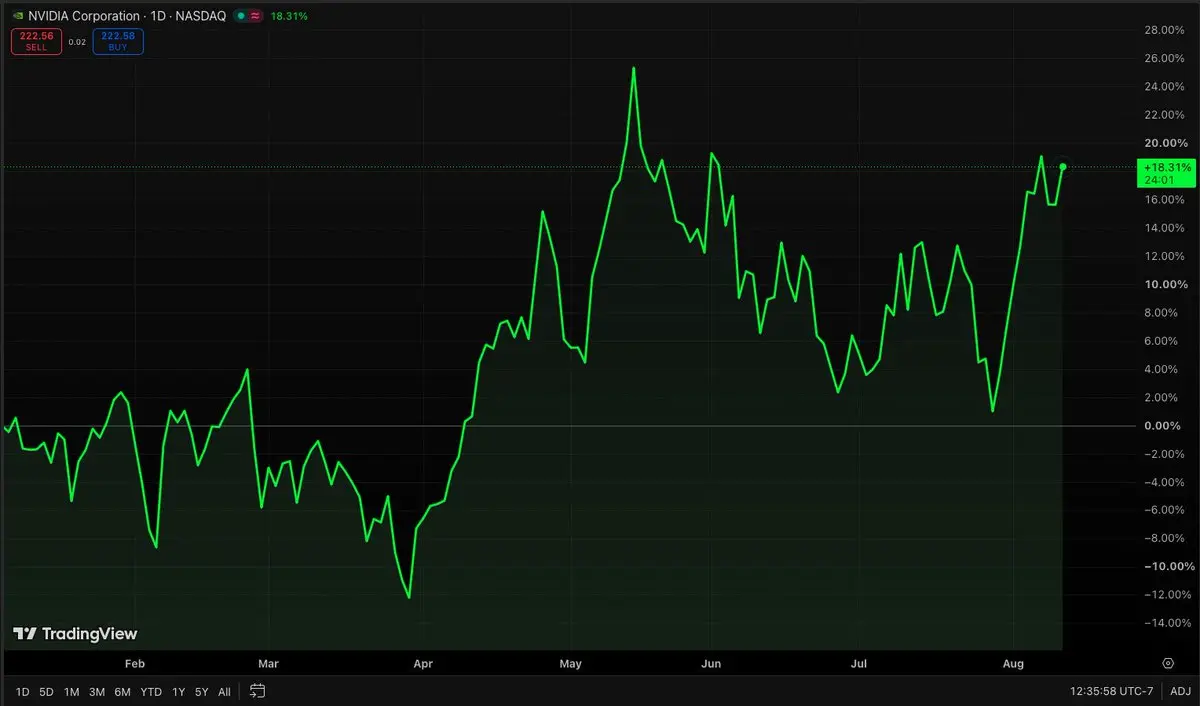Select the 3M time range

(97, 691)
